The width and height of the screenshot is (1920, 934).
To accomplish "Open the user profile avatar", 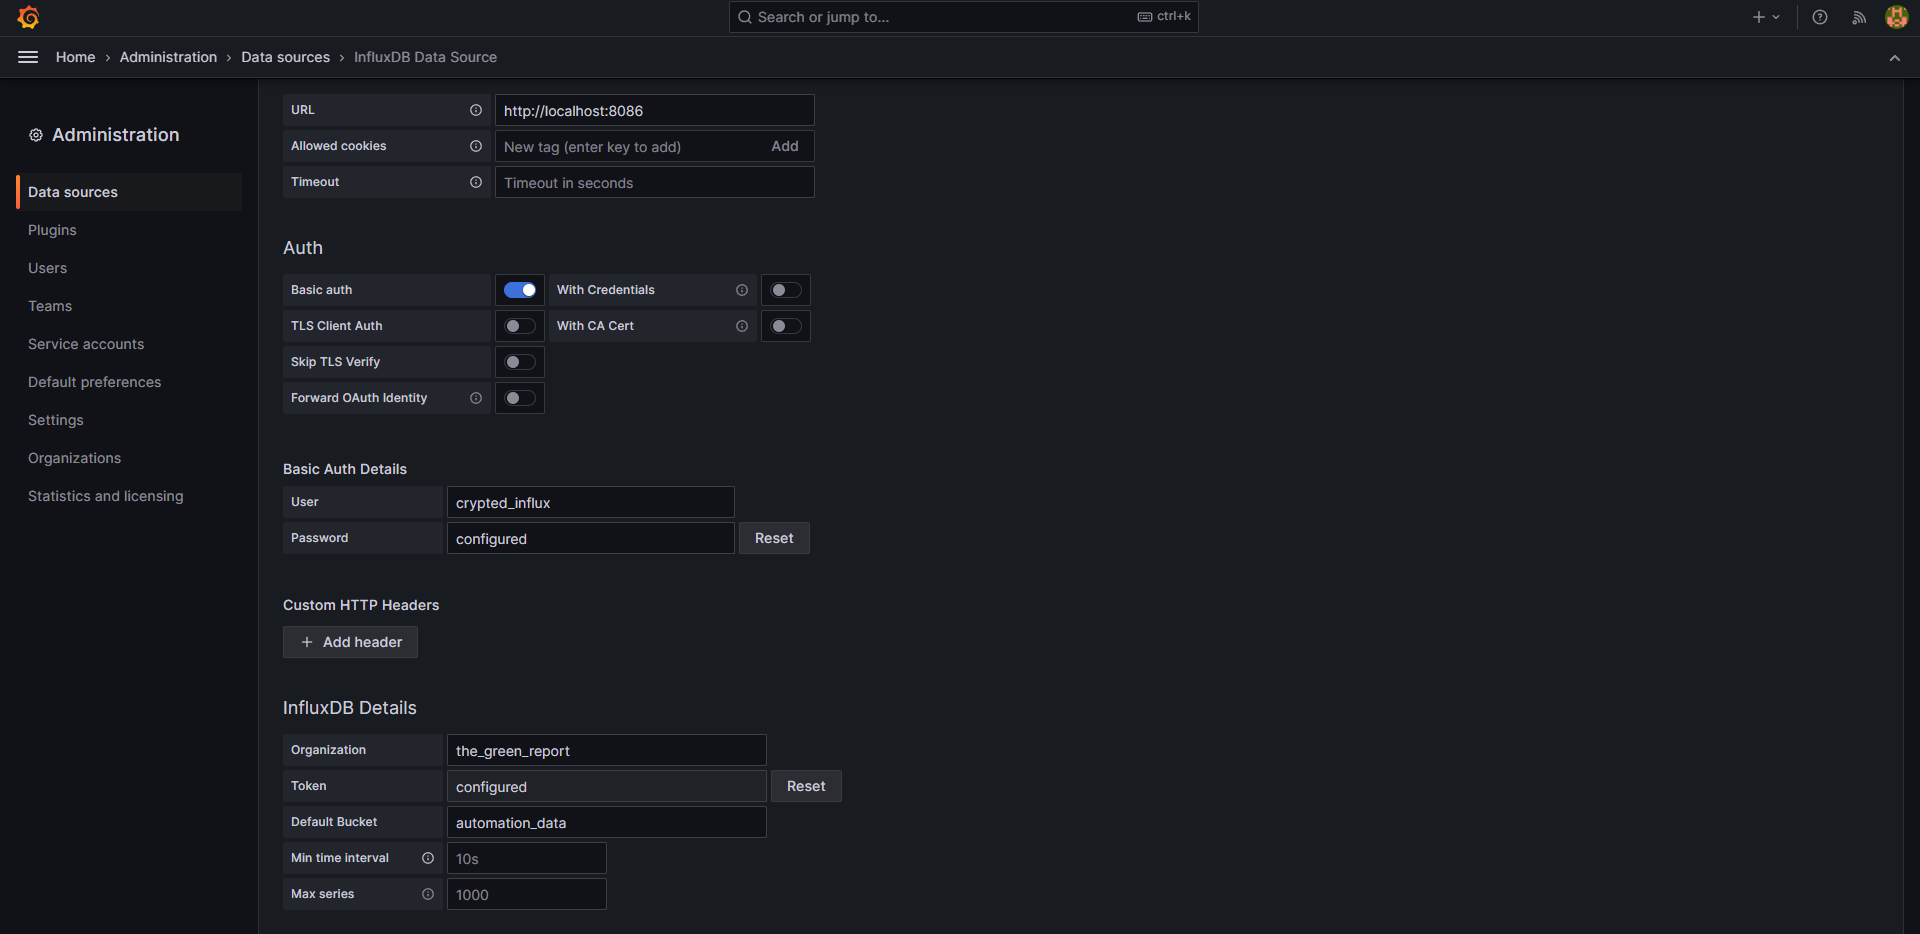I will pyautogui.click(x=1896, y=17).
